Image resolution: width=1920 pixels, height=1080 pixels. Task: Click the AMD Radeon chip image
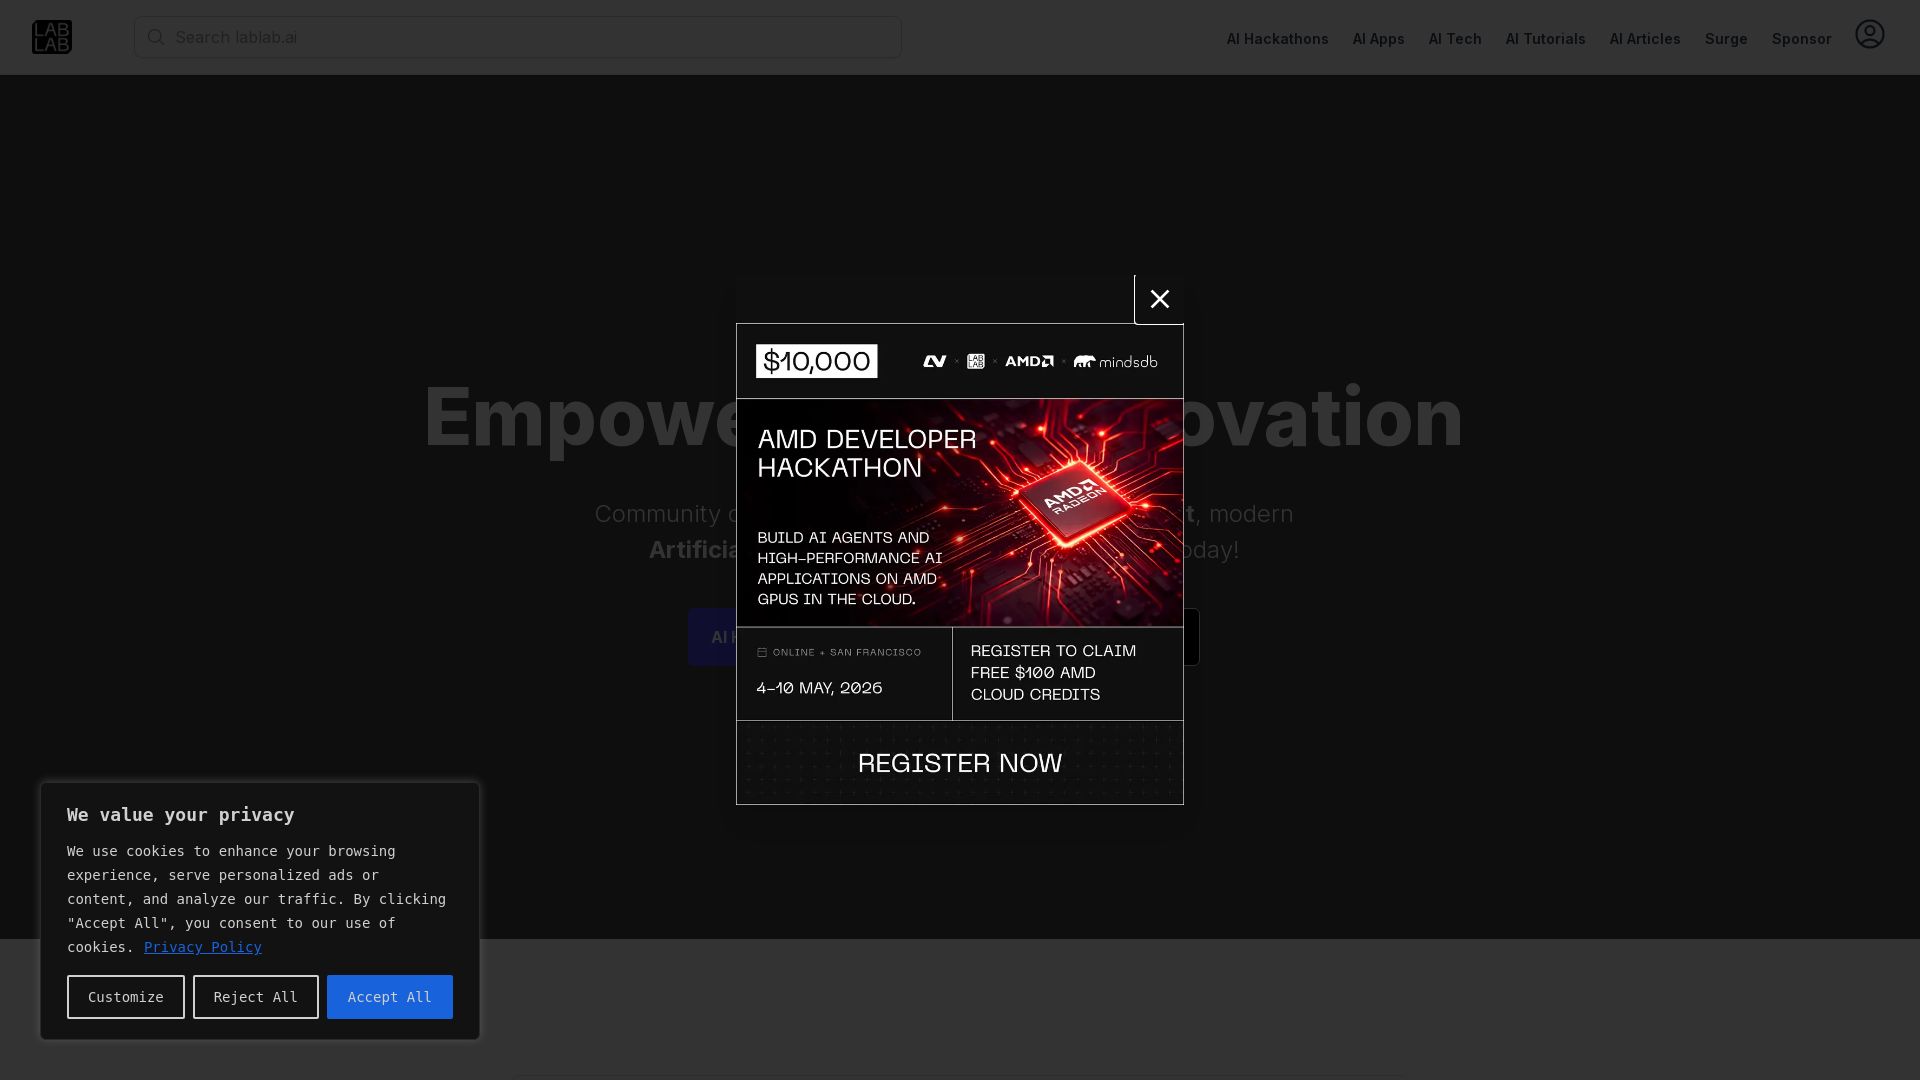pos(1075,502)
